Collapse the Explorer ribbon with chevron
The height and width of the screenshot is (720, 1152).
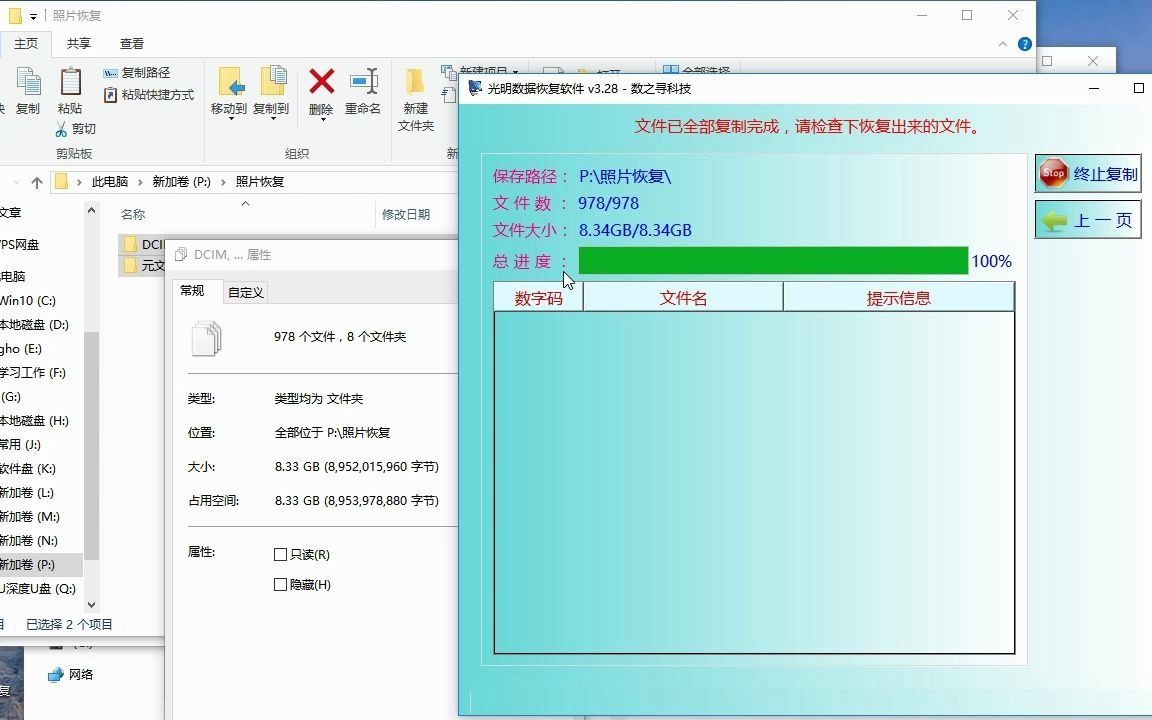coord(1003,44)
